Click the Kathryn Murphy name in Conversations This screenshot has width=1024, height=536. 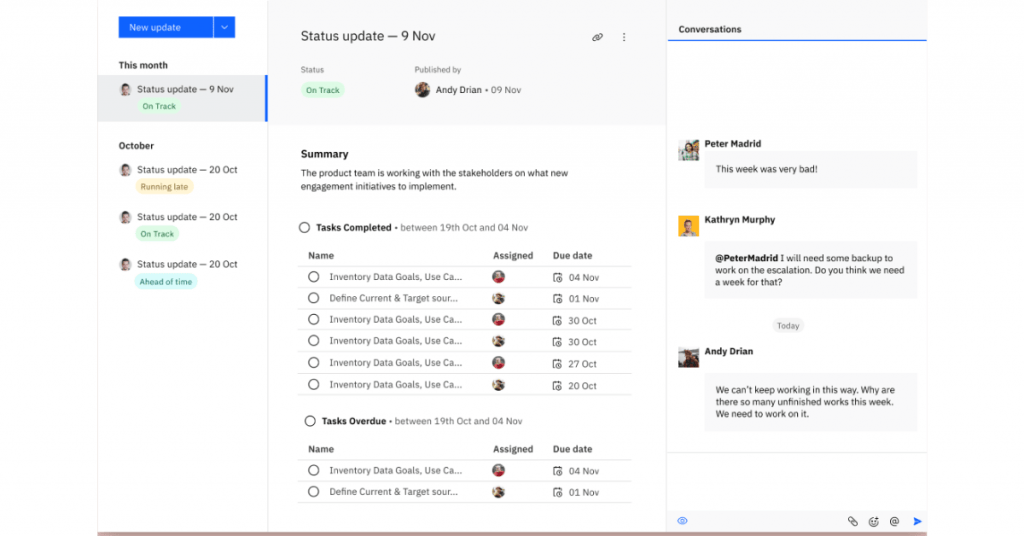click(739, 219)
